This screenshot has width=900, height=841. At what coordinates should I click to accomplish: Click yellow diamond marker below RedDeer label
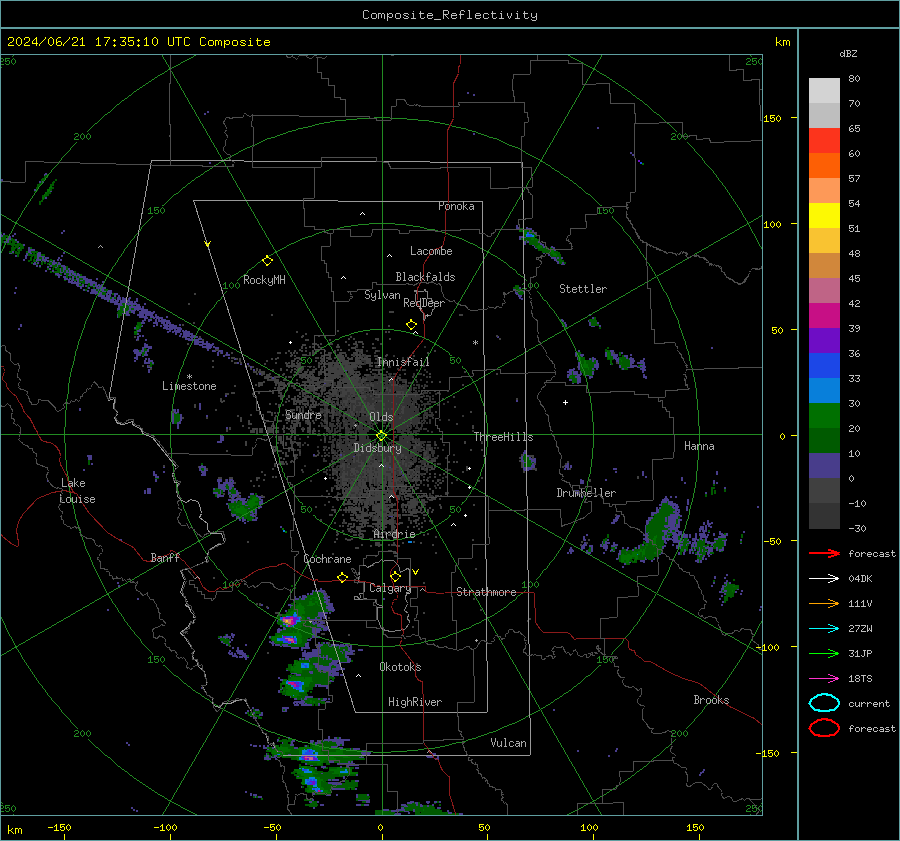coord(411,325)
